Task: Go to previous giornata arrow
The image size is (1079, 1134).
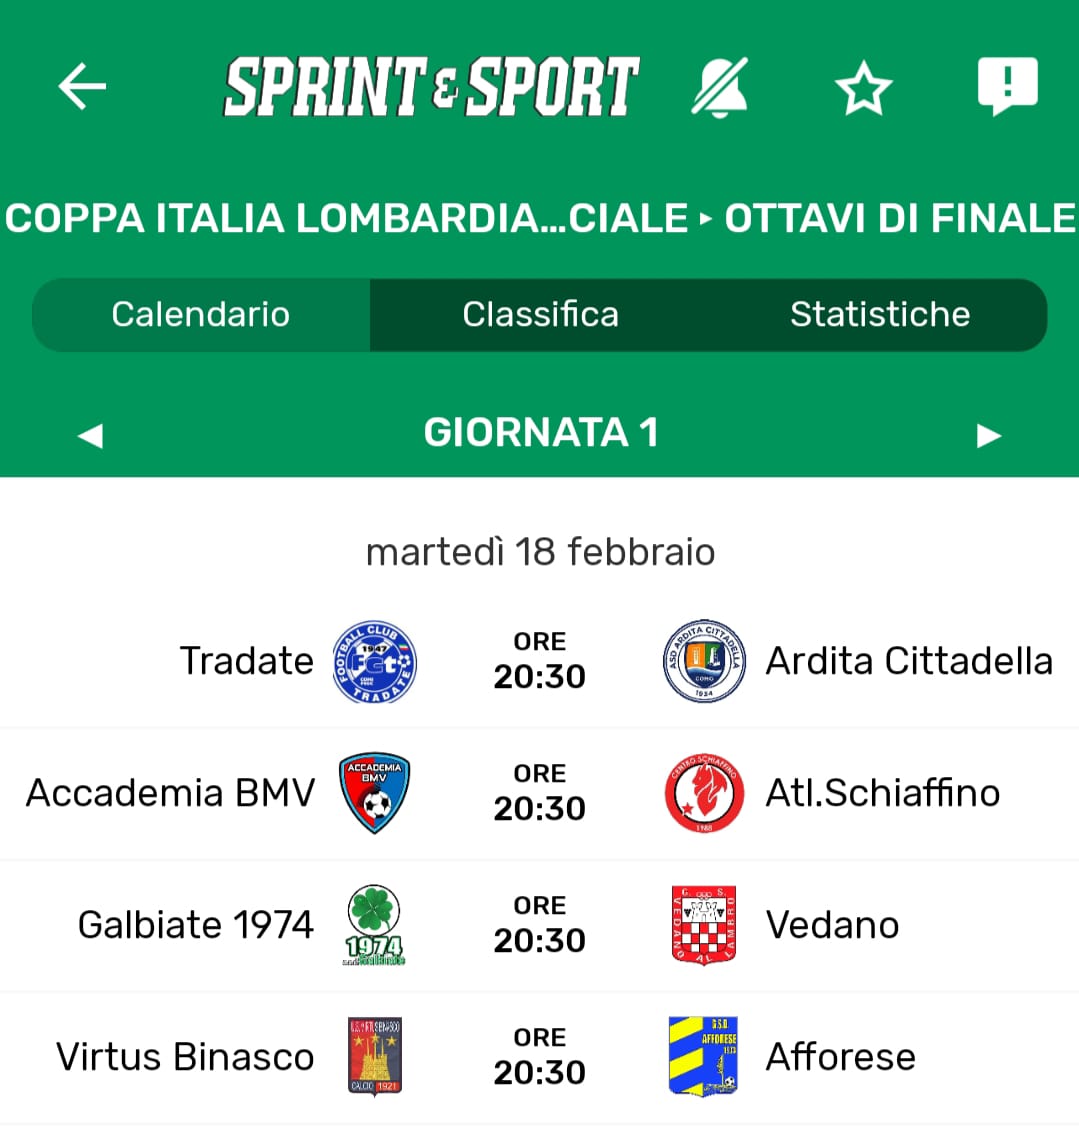Action: point(90,435)
